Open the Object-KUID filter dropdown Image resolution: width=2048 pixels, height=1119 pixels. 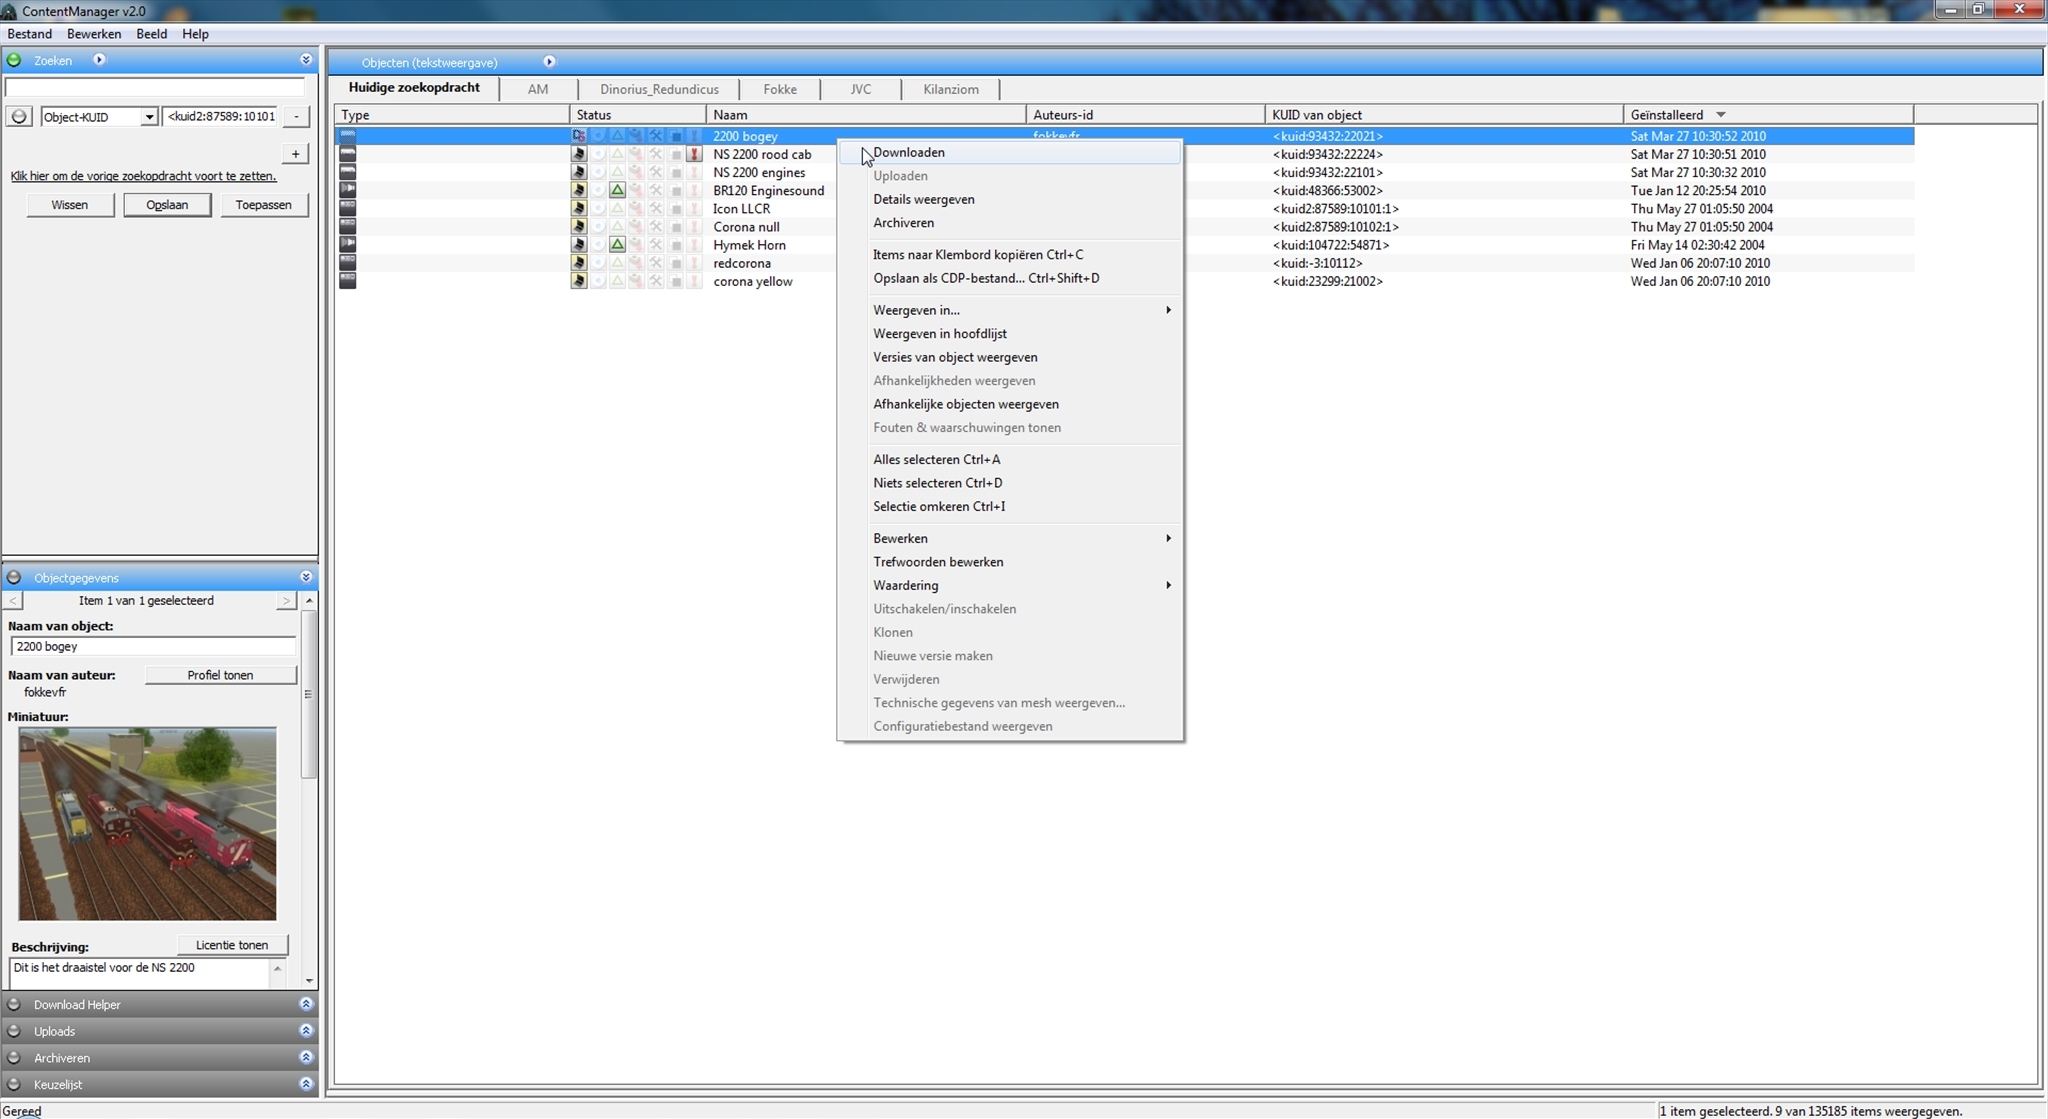click(149, 117)
